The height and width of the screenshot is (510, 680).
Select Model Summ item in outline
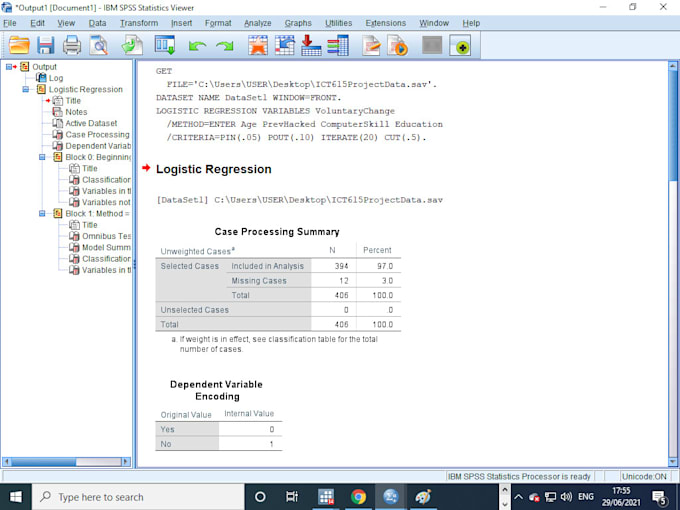[106, 247]
